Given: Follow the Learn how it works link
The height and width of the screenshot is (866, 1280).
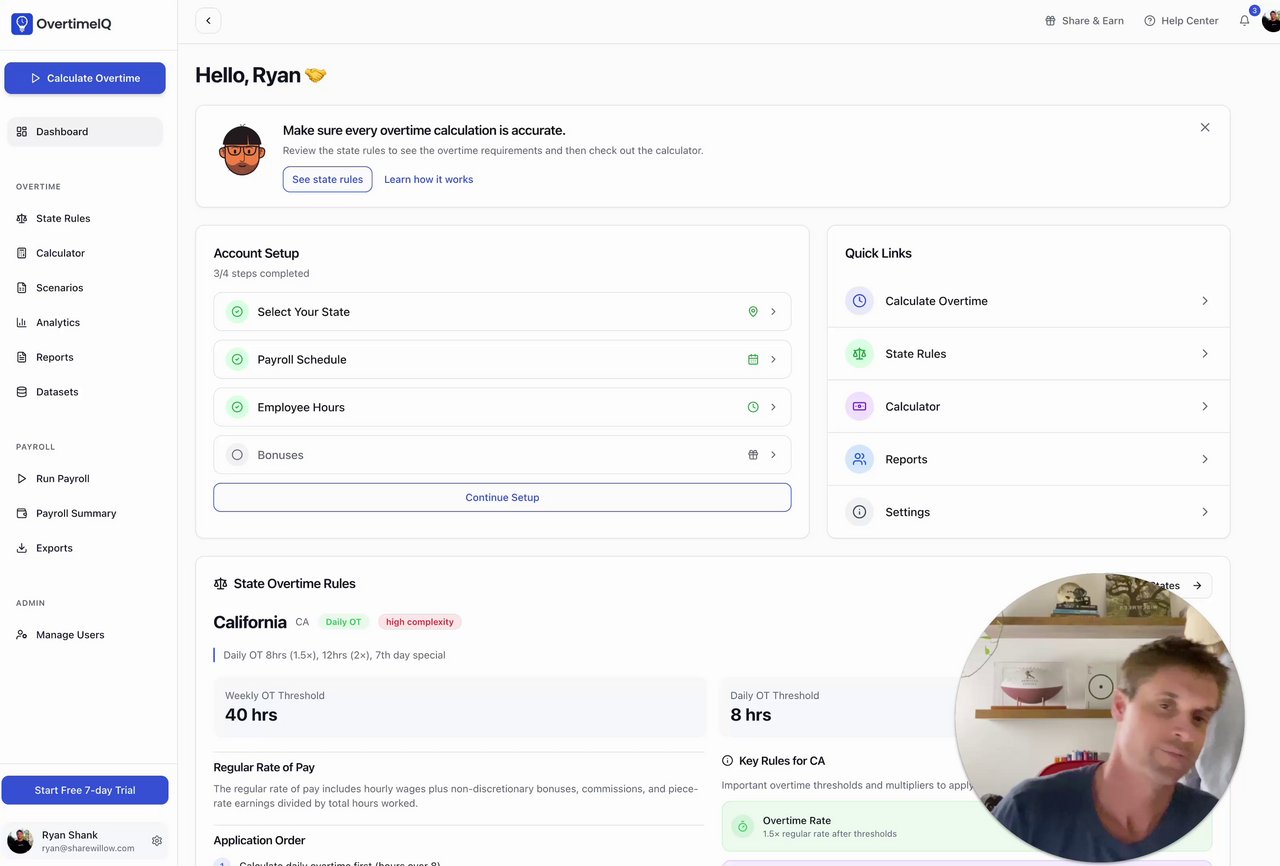Looking at the screenshot, I should click(429, 180).
